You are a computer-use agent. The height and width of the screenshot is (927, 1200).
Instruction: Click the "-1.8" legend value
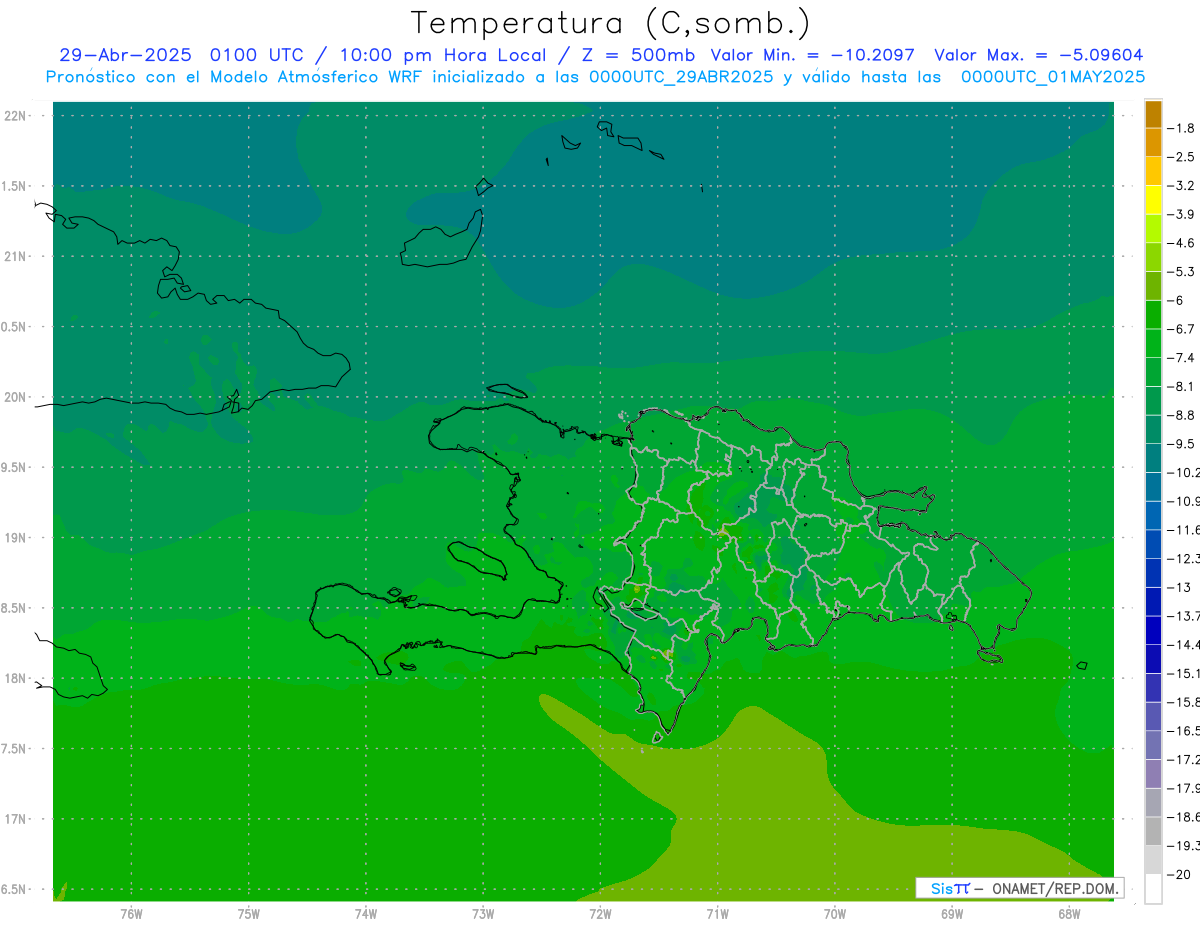coord(1181,128)
